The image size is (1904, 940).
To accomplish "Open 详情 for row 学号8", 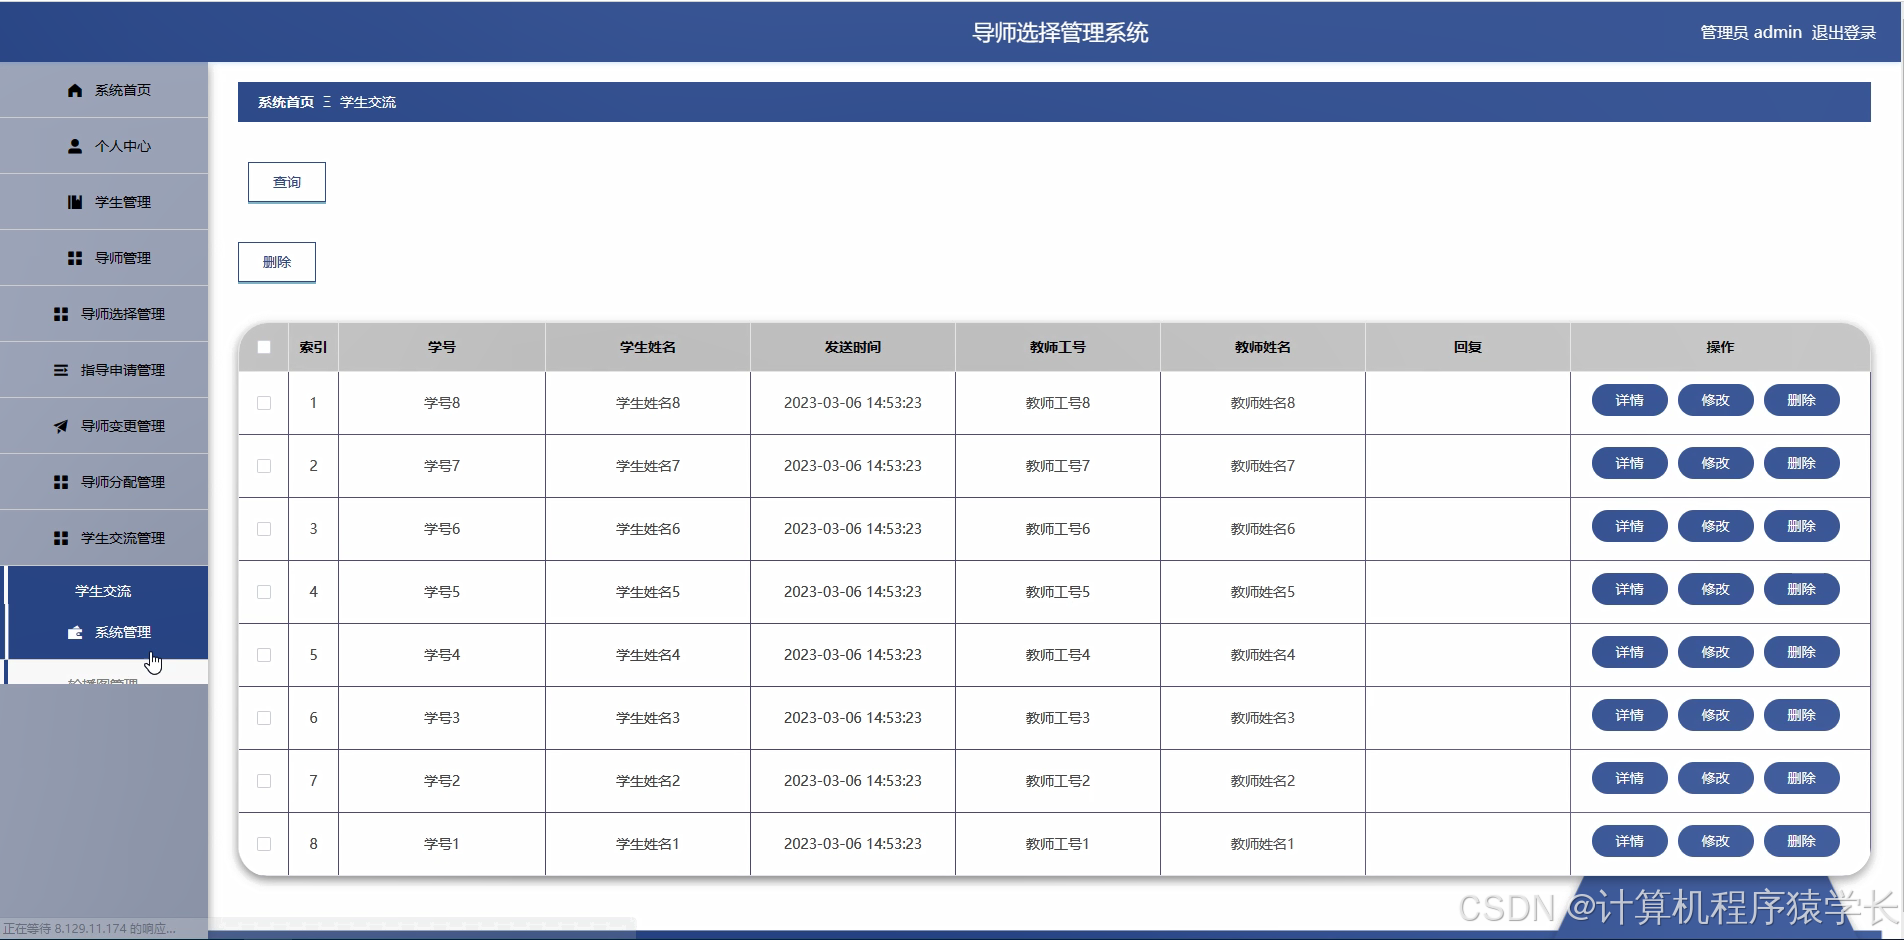I will 1629,400.
